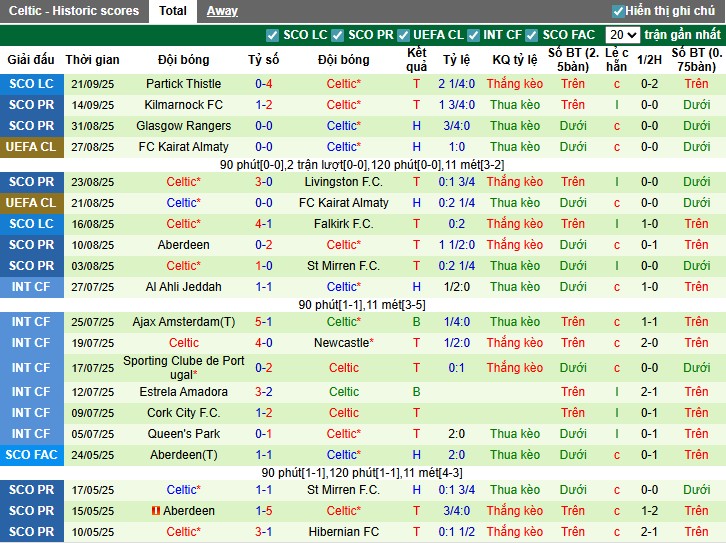Screen dimensions: 726x543
Task: Select the odds 2 1/4:0 in first row
Action: tap(457, 84)
